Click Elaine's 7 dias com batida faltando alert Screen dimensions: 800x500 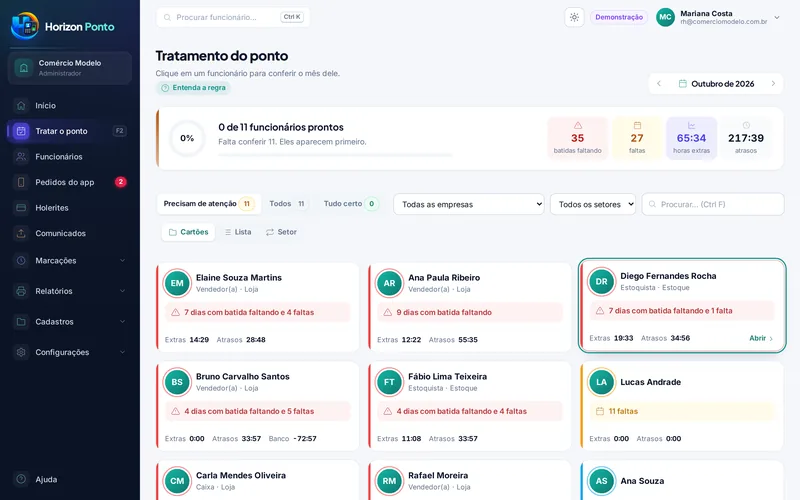pos(258,312)
